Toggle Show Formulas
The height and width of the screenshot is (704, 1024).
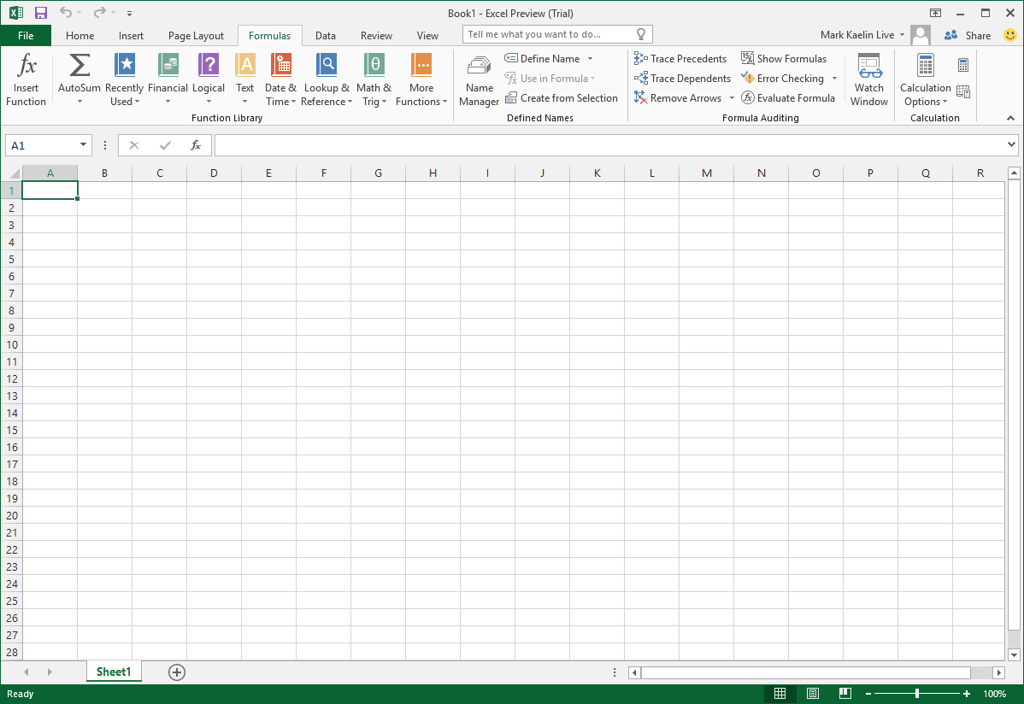[x=784, y=58]
